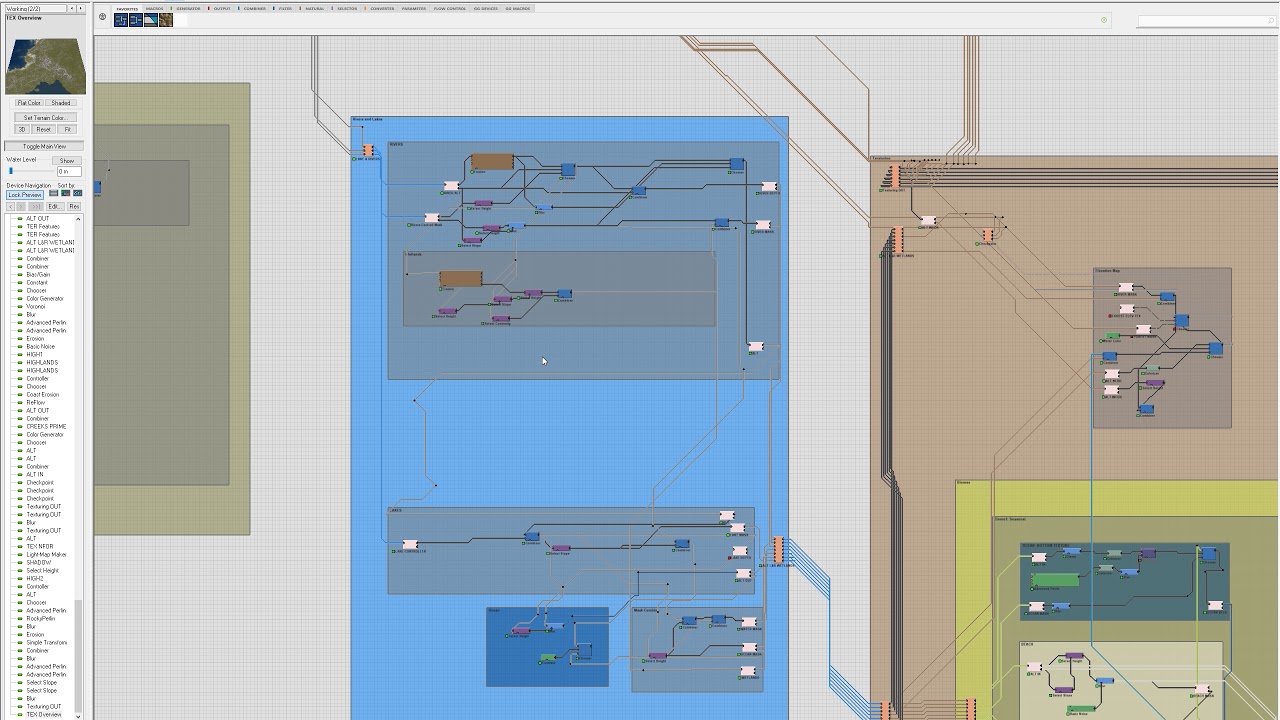Select TEX NFDR in device list
Viewport: 1280px width, 720px height.
(39, 547)
